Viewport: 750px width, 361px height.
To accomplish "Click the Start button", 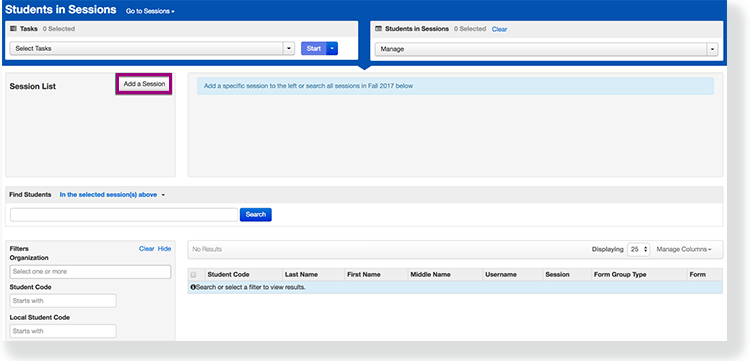I will point(314,48).
